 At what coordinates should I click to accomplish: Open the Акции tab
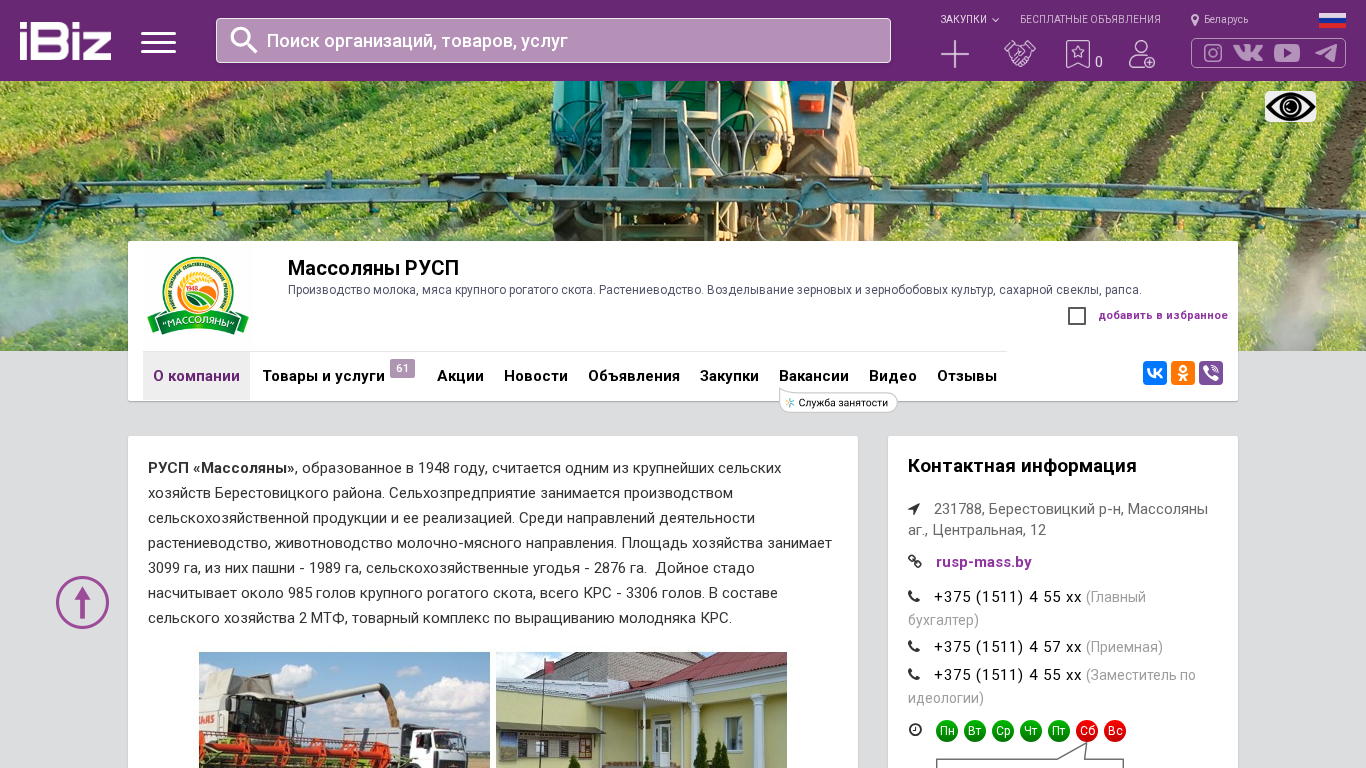460,376
